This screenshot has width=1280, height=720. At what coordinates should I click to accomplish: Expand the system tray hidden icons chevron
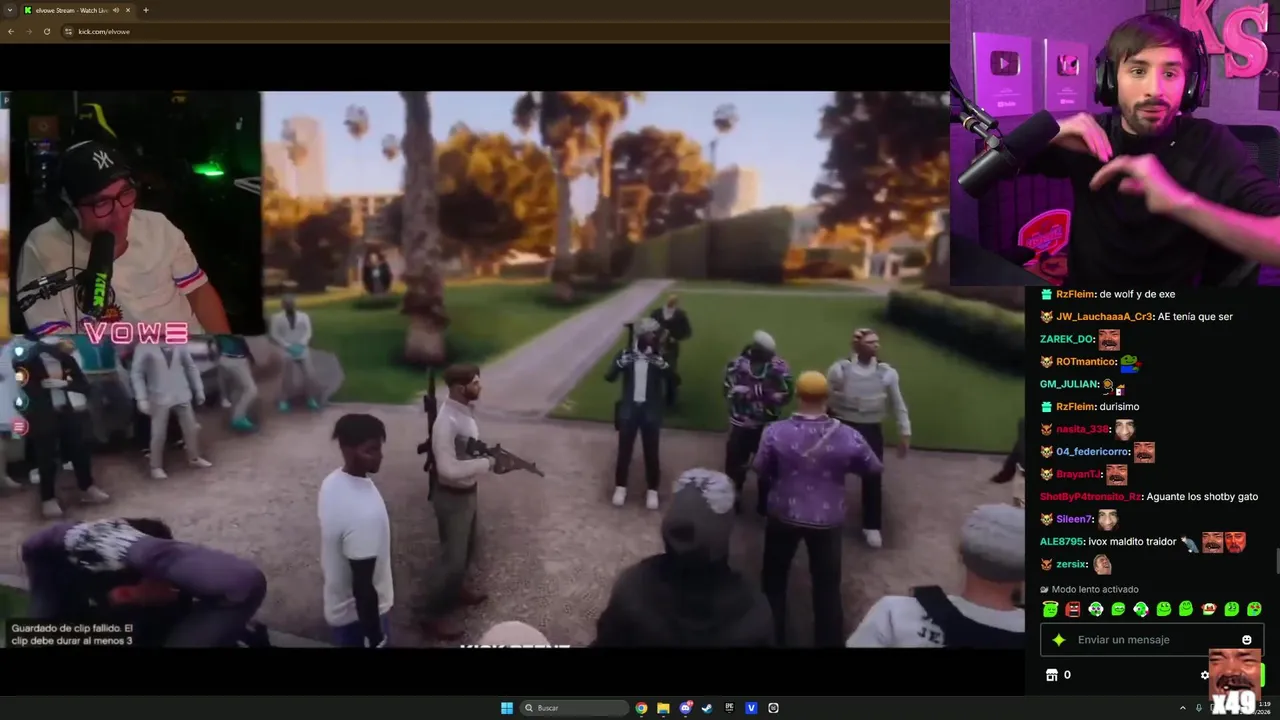[x=1183, y=708]
